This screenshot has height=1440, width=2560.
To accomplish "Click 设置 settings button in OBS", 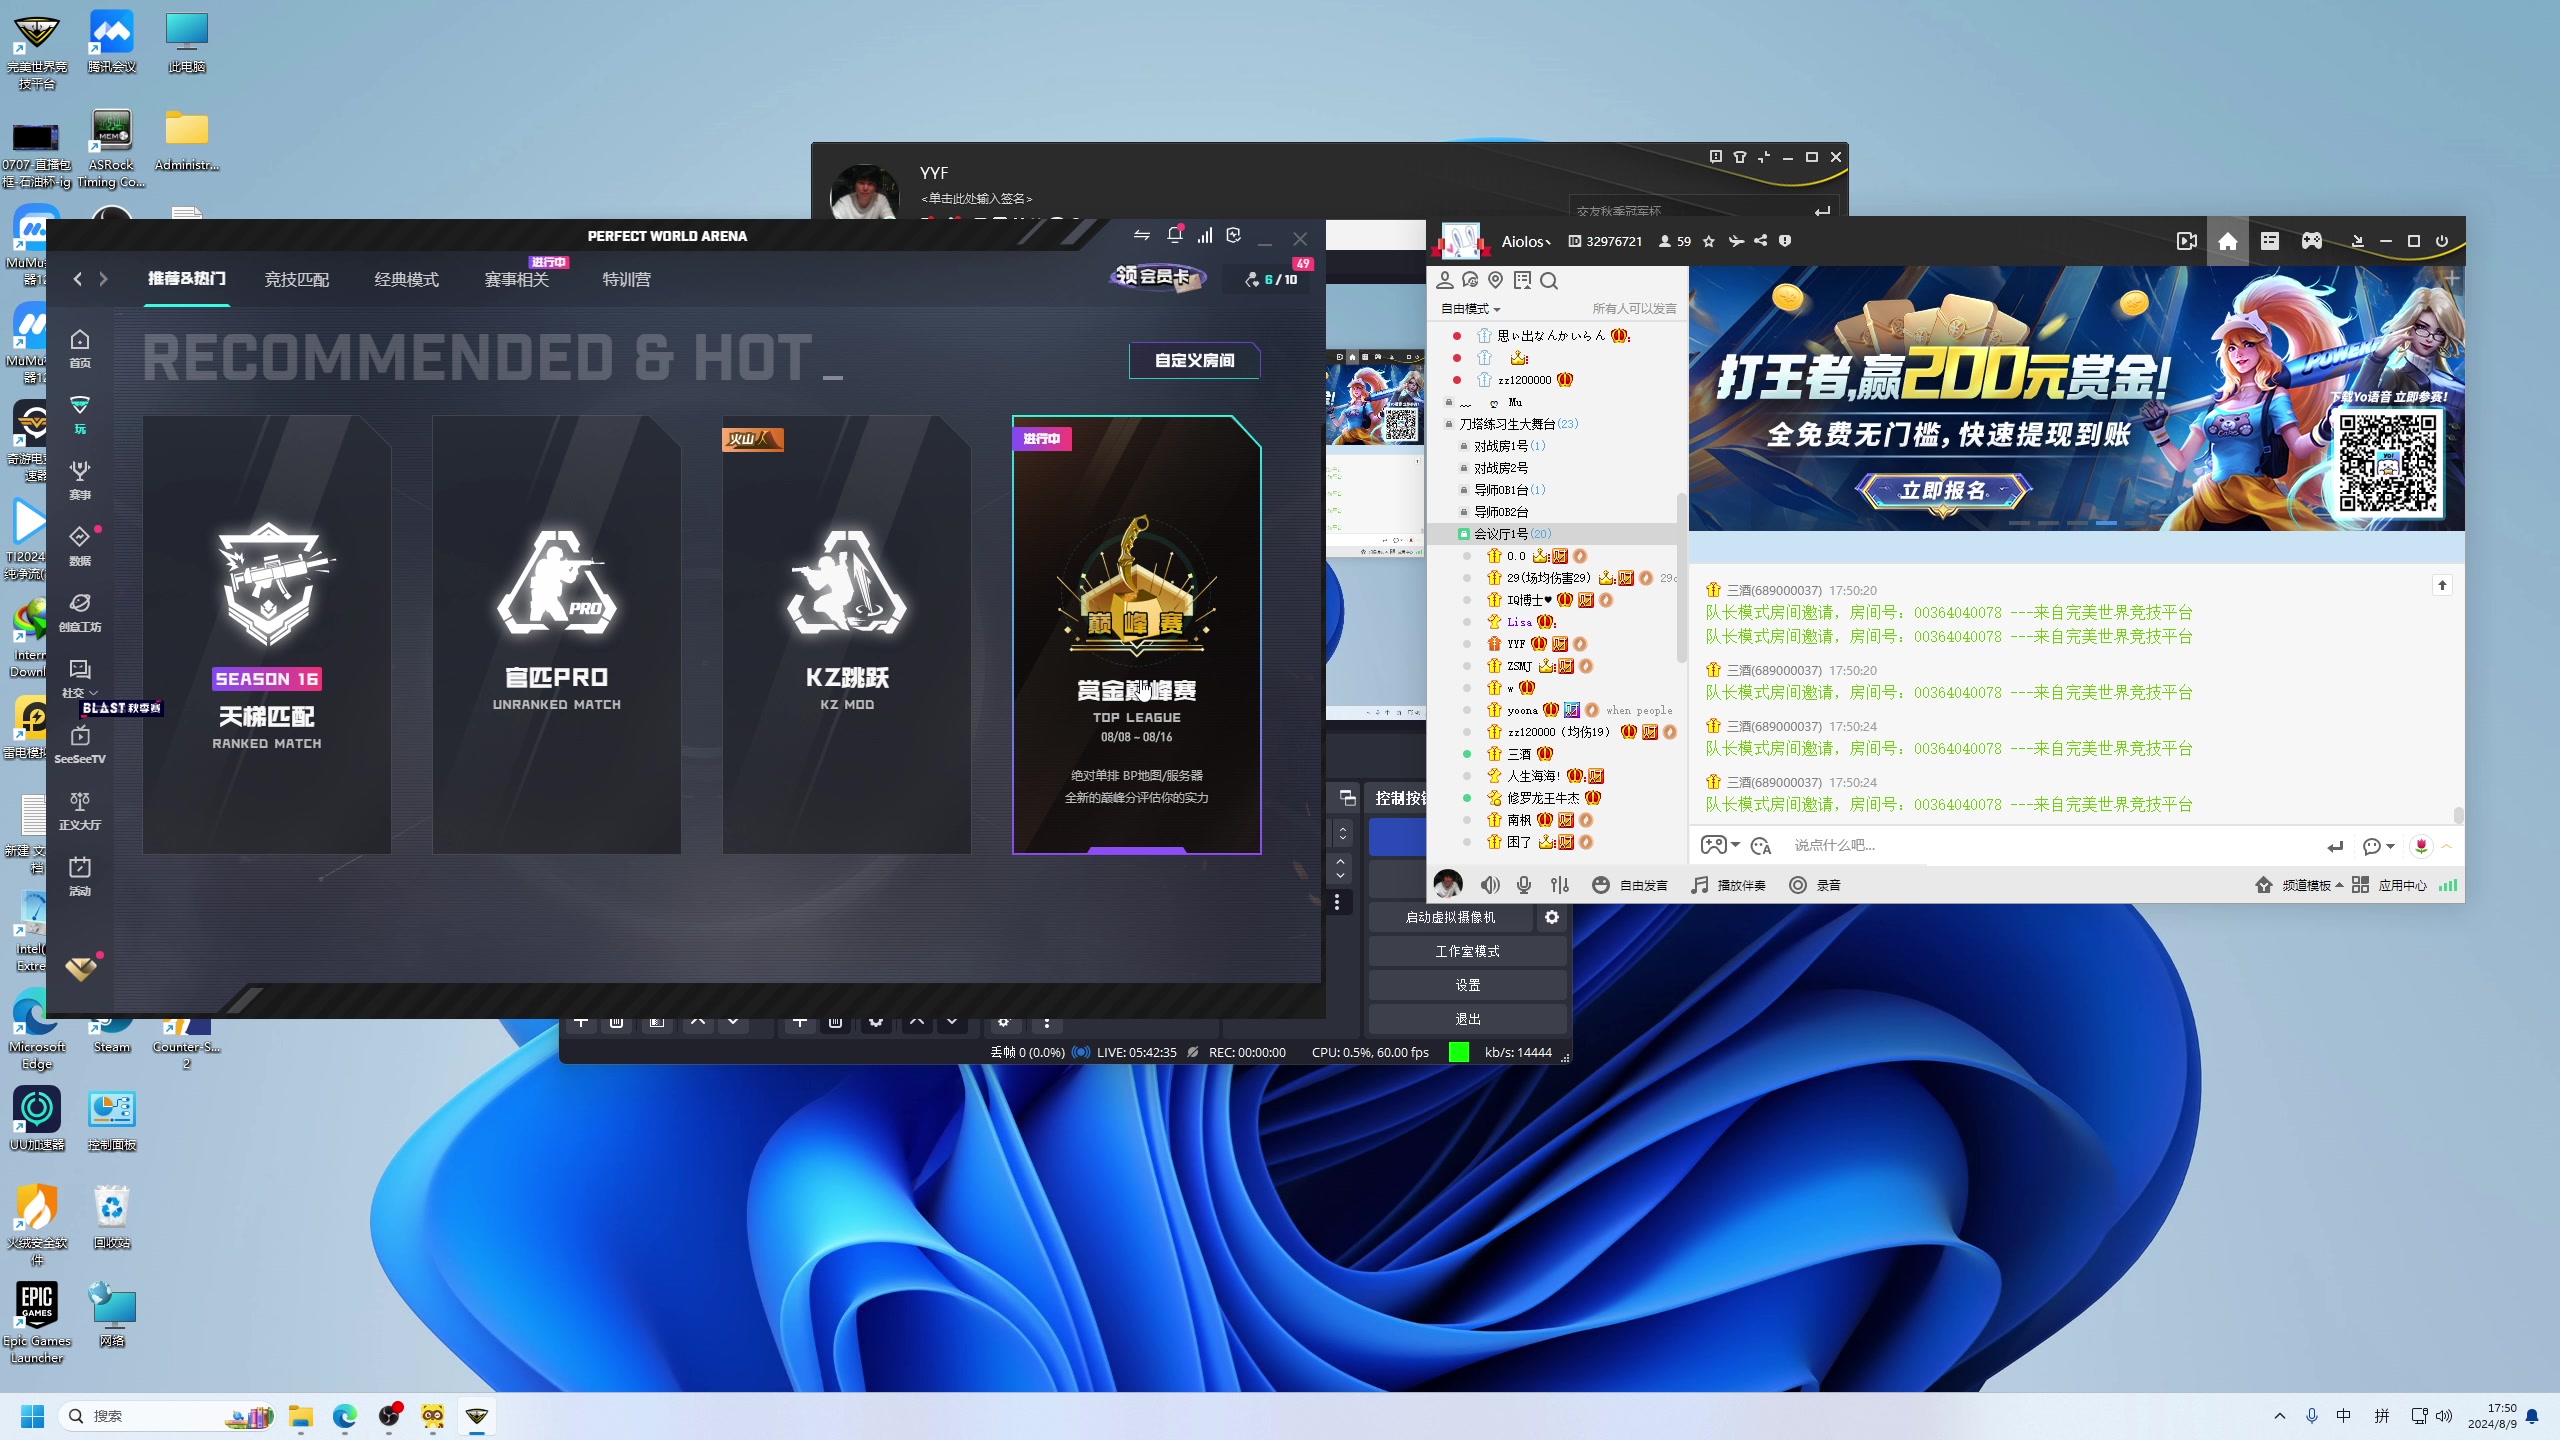I will click(x=1467, y=985).
